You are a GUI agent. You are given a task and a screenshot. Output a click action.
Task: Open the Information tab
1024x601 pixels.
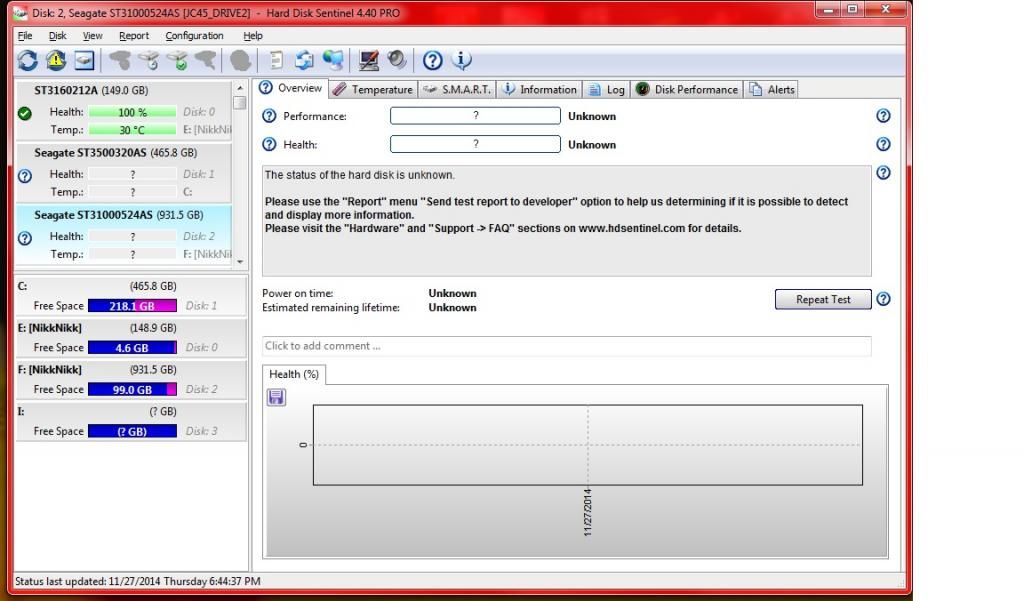(539, 89)
